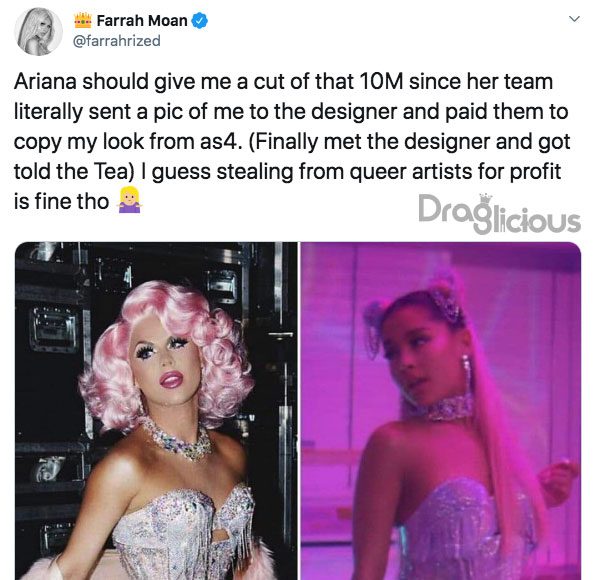Click the shrugging woman emoji
Image resolution: width=596 pixels, height=580 pixels.
coord(130,200)
